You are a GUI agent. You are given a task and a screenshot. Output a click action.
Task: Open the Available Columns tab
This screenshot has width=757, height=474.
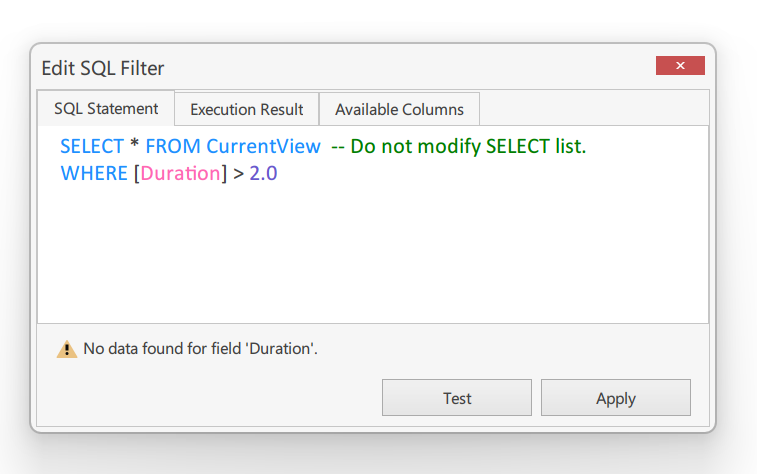[x=399, y=110]
